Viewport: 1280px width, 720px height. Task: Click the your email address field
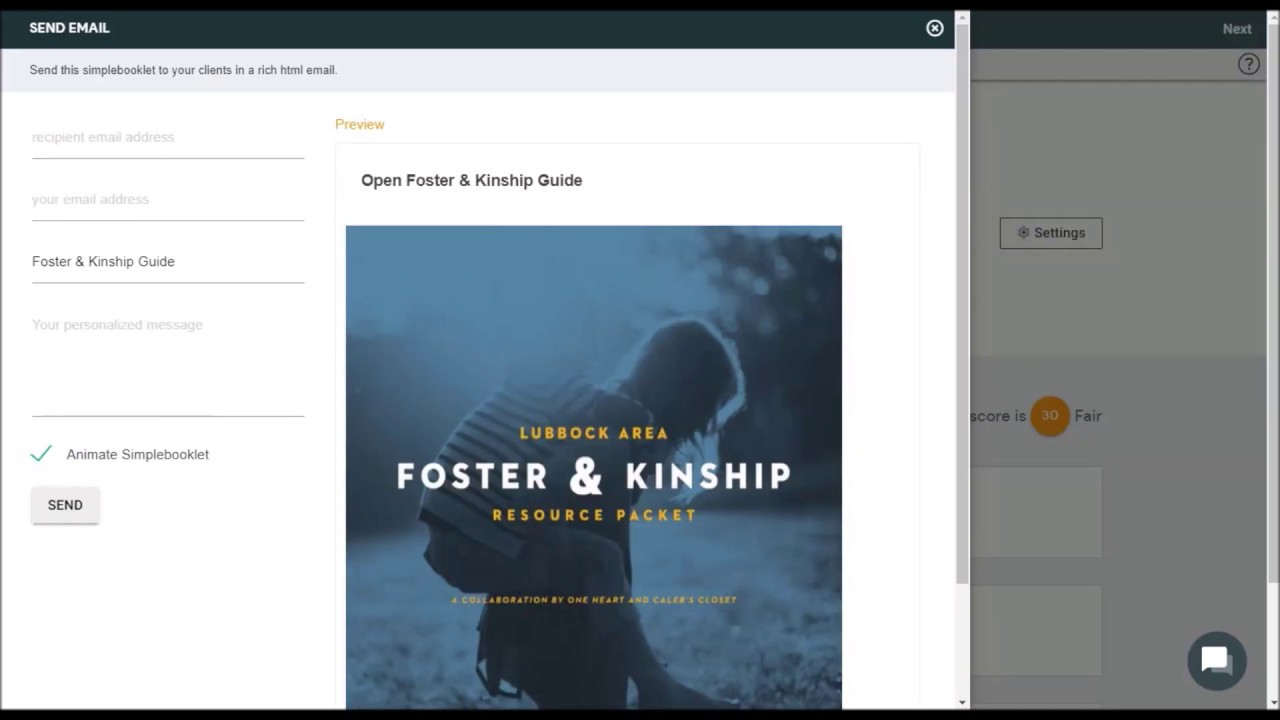pos(168,200)
